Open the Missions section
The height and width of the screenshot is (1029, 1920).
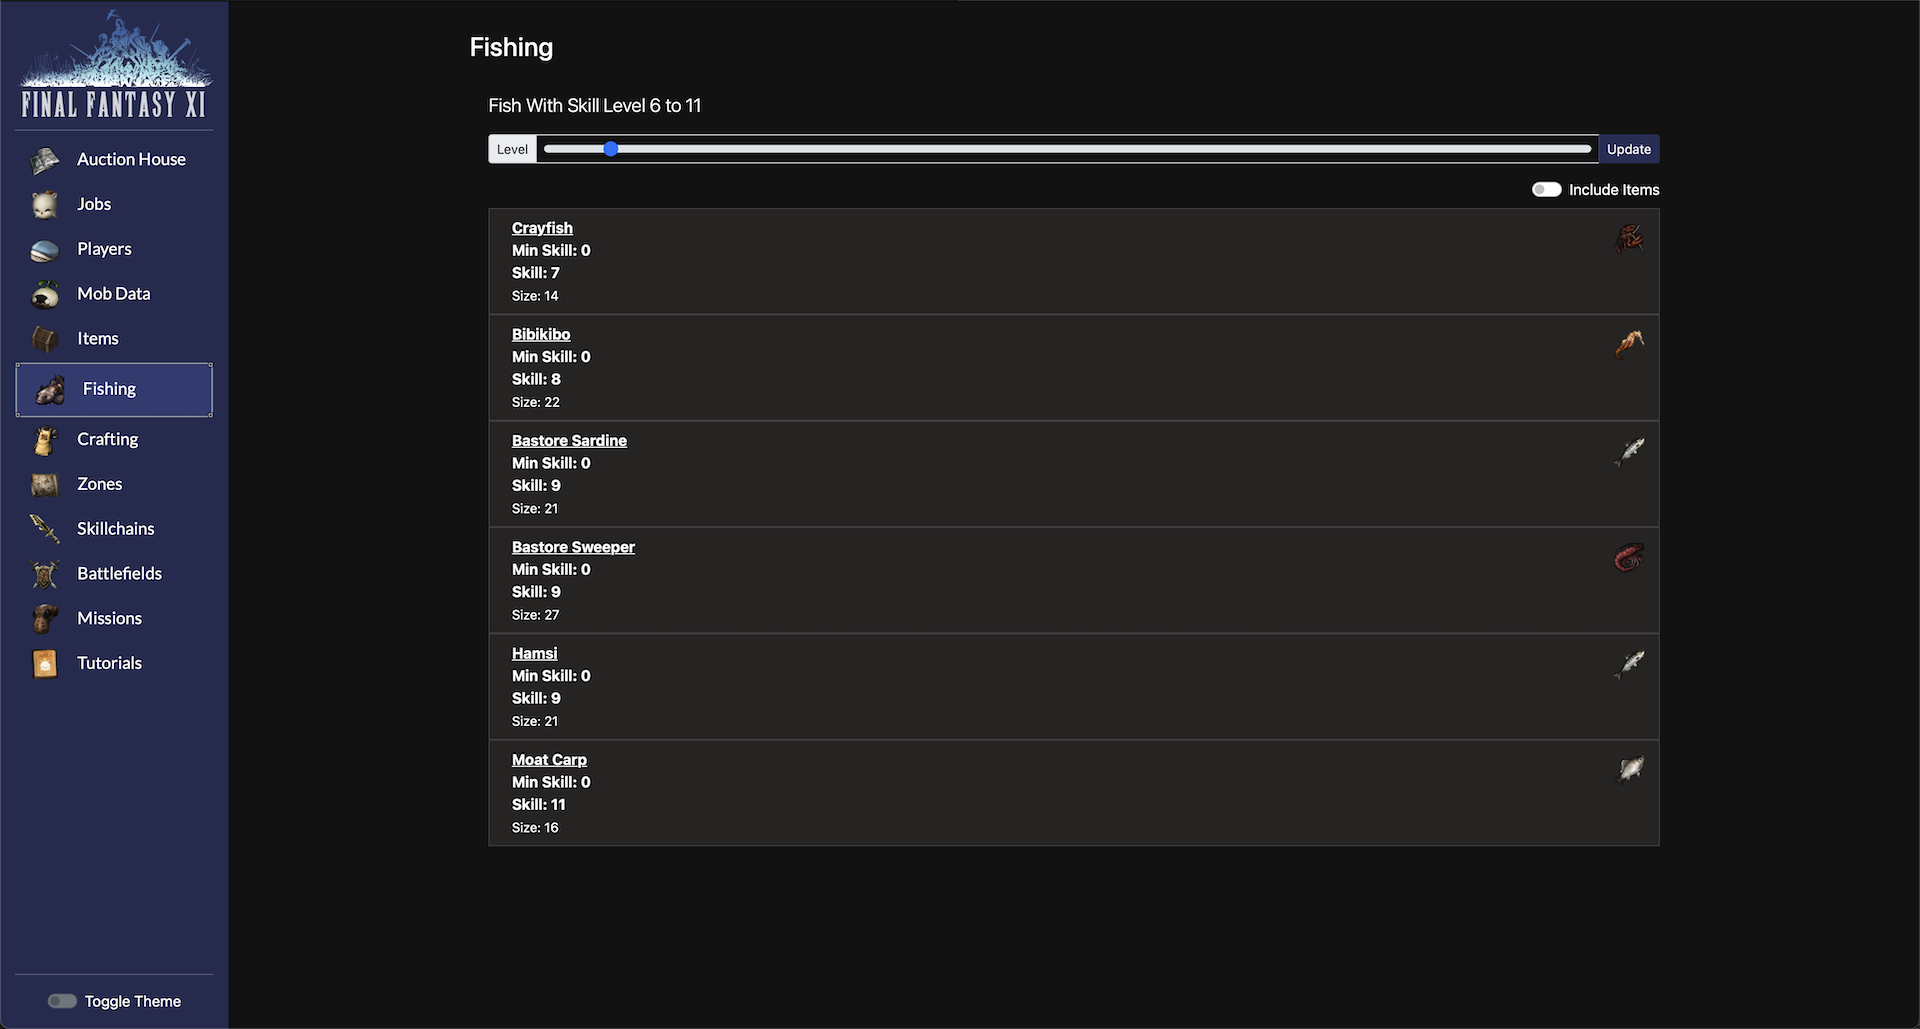(x=109, y=619)
